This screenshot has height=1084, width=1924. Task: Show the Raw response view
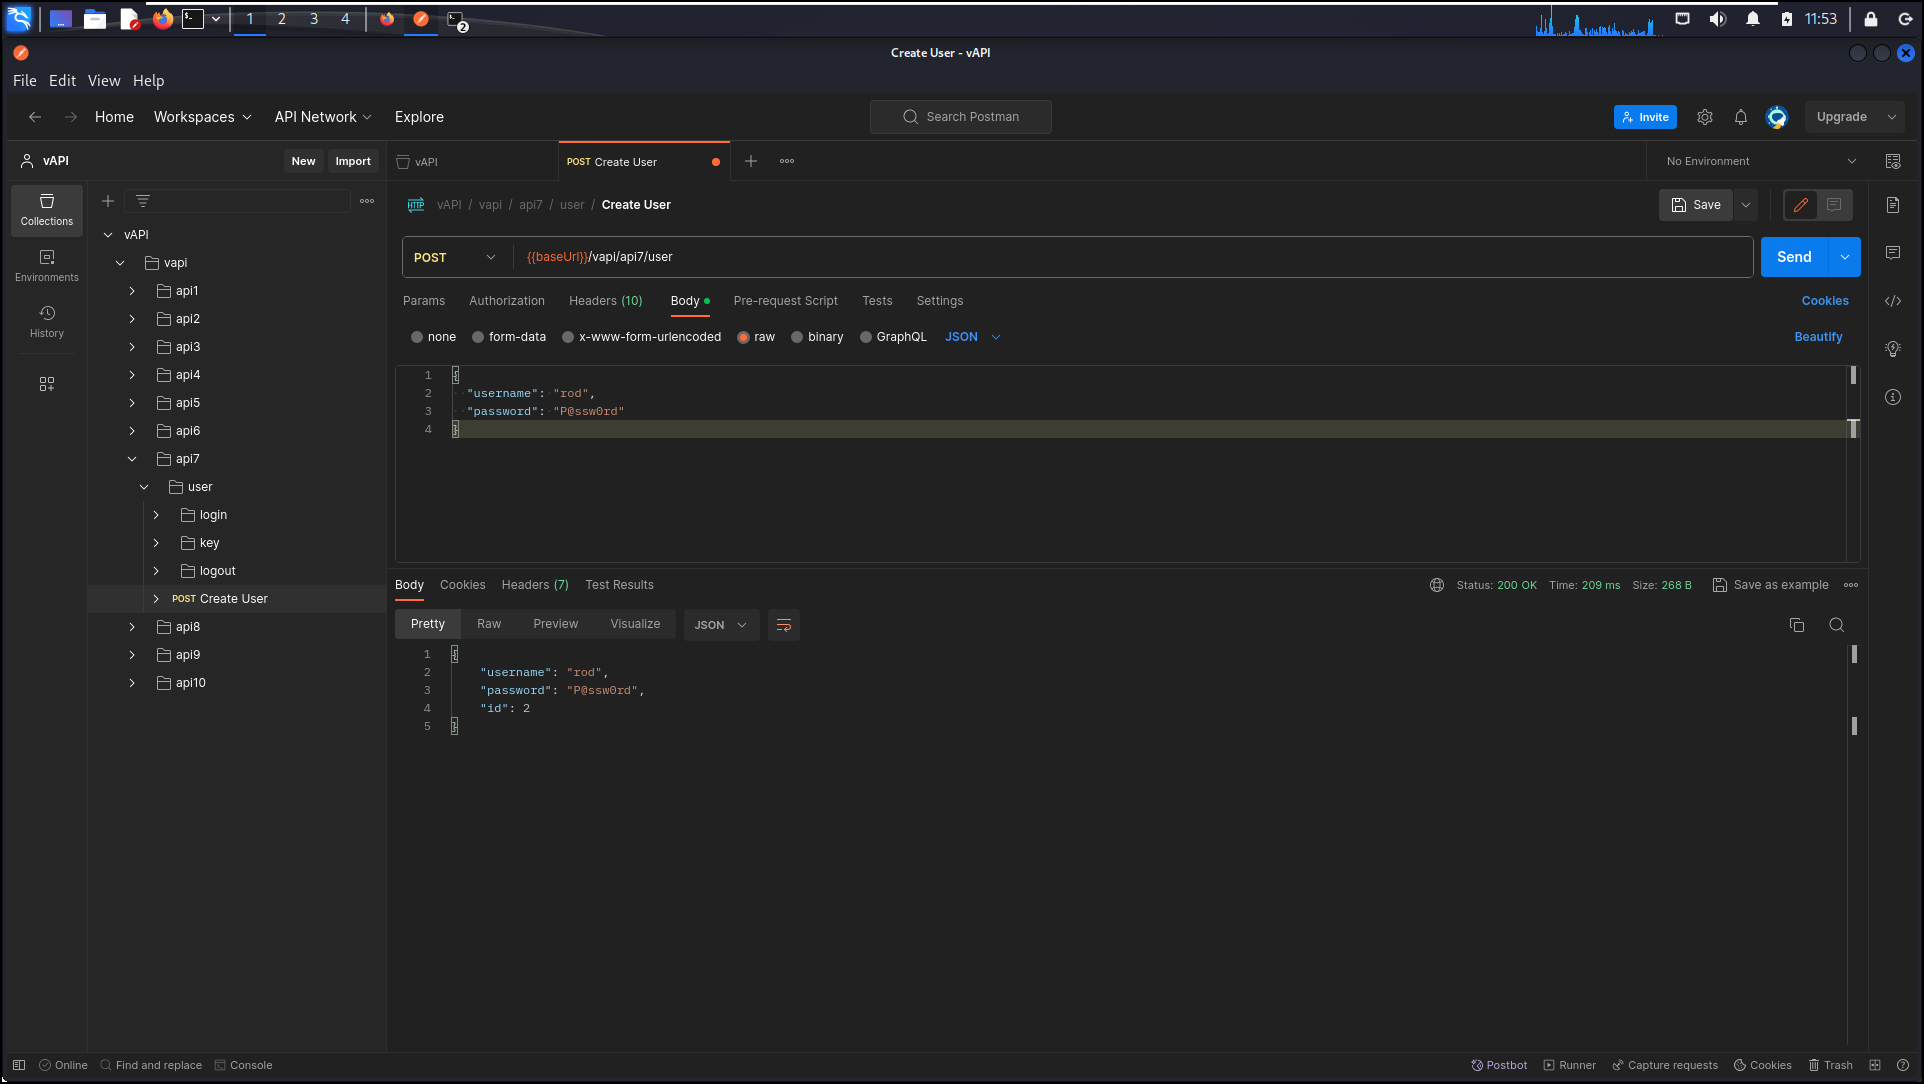(x=489, y=624)
